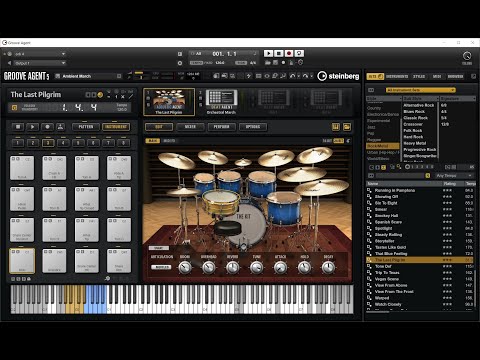Select Rock/Metal in the Style list

pos(383,146)
